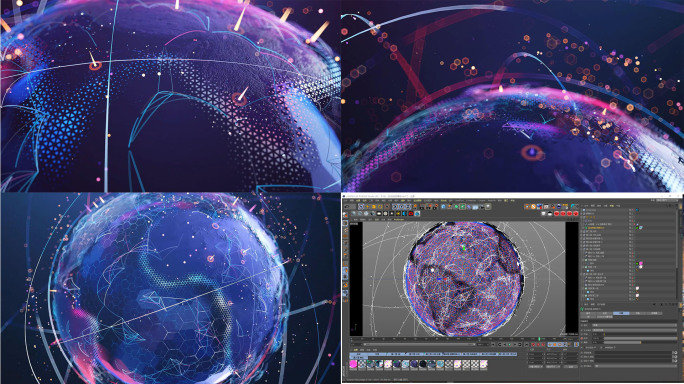The image size is (684, 384).
Task: Toggle Scale keyframe recording
Action: 555,345
